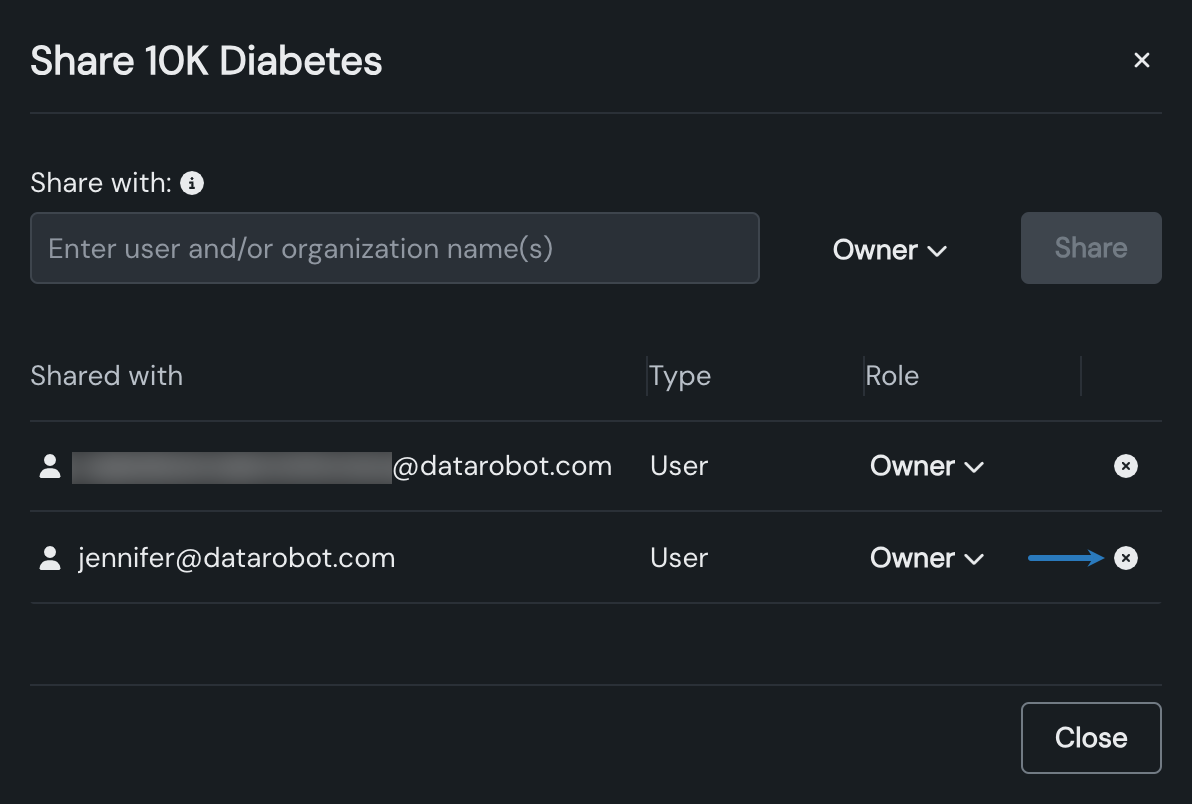Remove jennifer@datarobot.com with the x icon
This screenshot has height=804, width=1192.
1126,558
